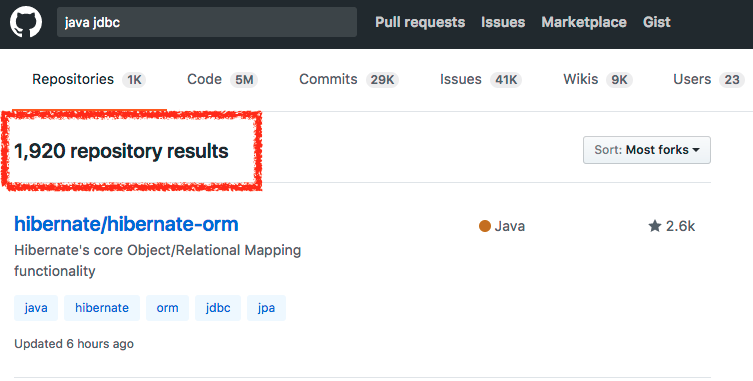This screenshot has height=381, width=753.
Task: Select the Repositories results tab
Action: (x=89, y=79)
